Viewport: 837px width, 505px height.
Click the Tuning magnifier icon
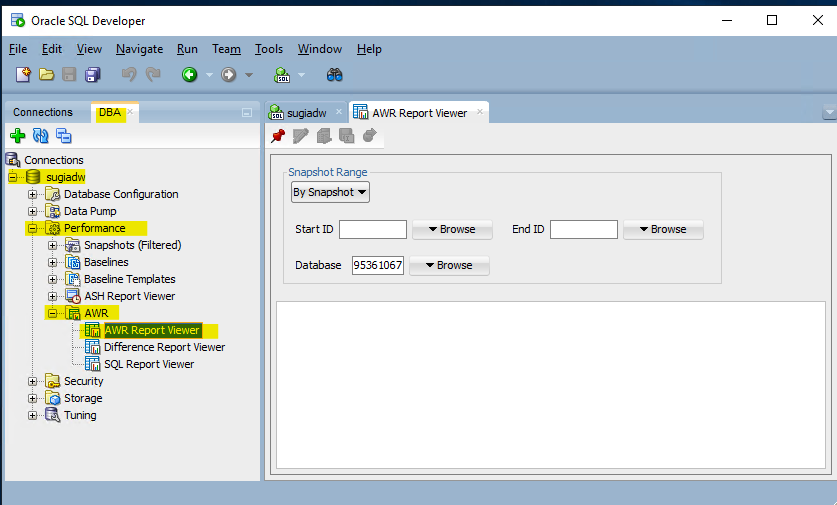(53, 415)
